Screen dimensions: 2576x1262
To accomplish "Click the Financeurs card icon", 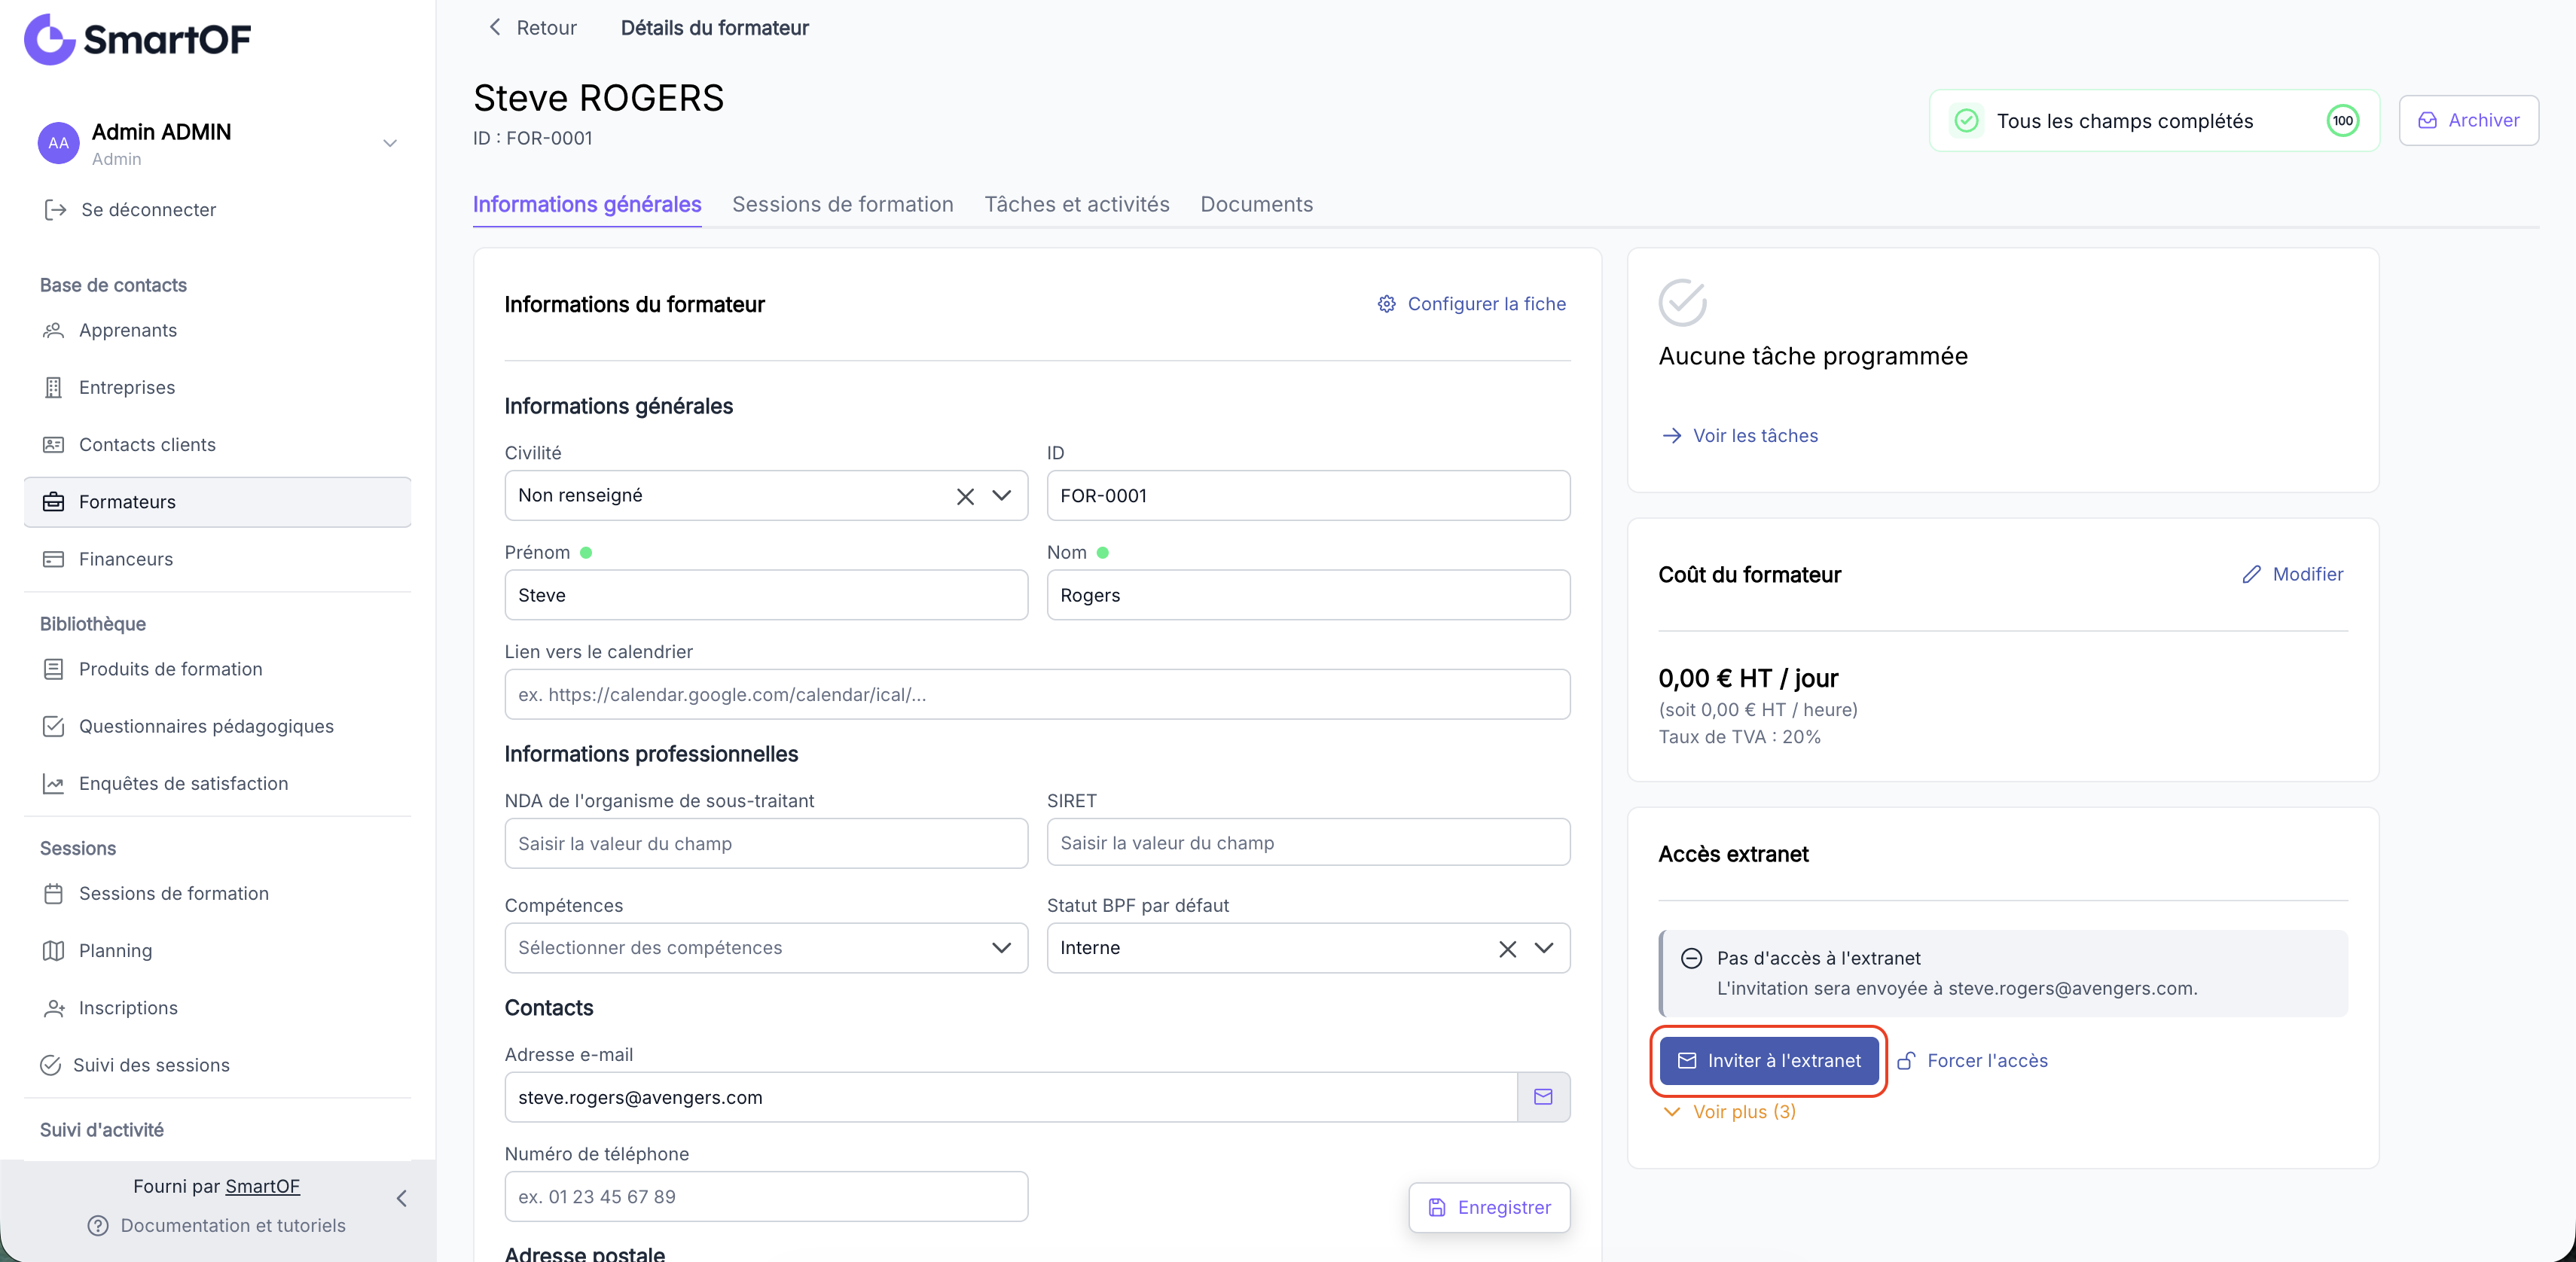I will coord(53,559).
